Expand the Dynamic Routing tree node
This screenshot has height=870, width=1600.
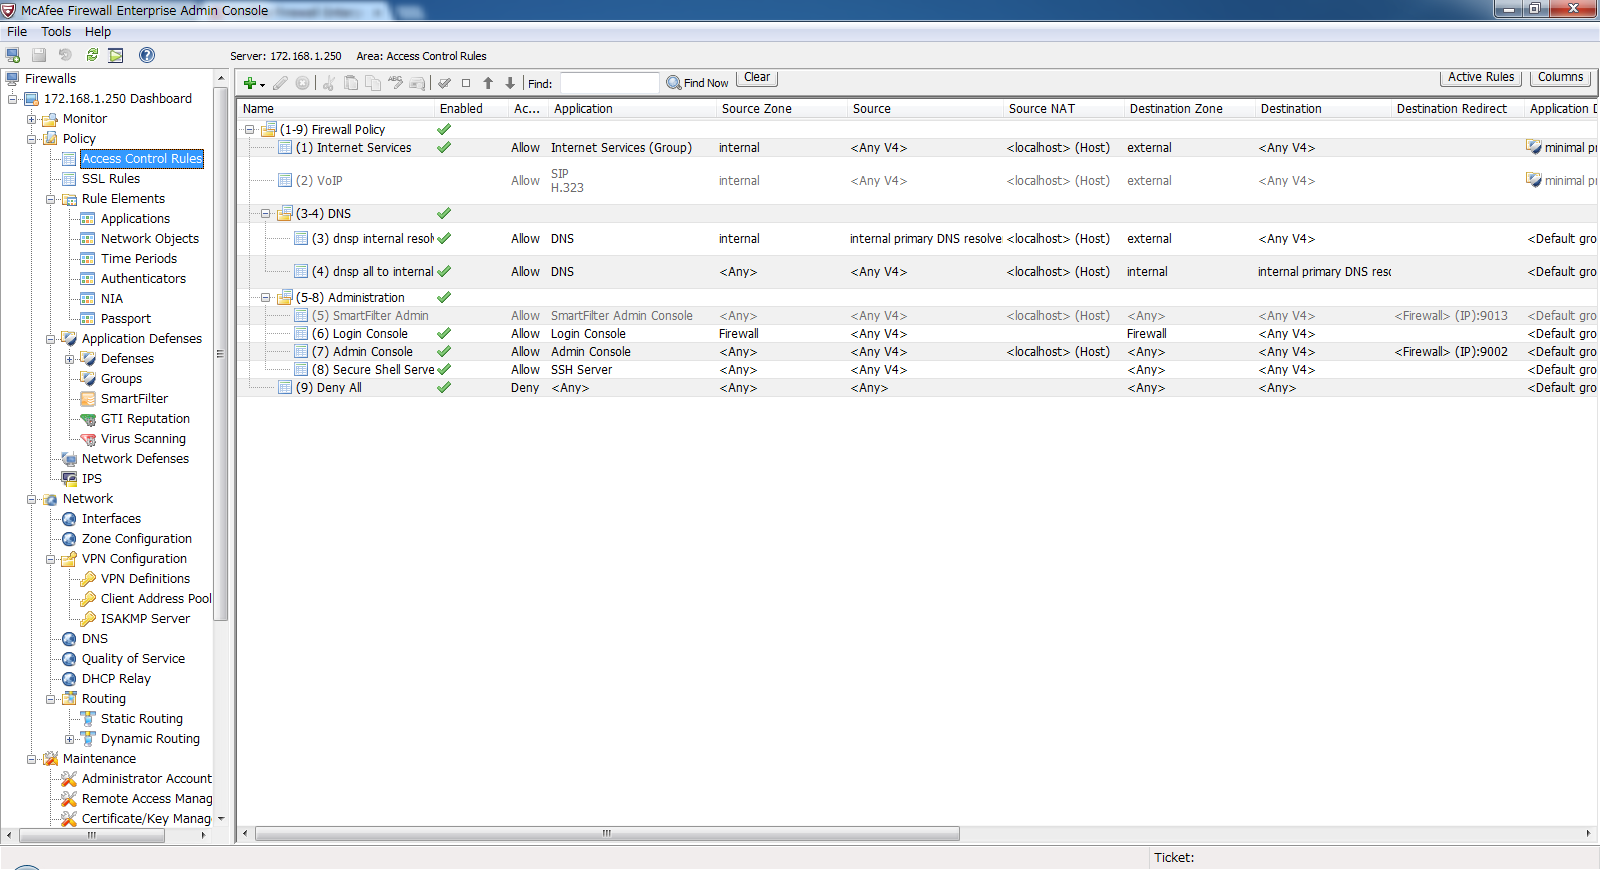[x=69, y=739]
